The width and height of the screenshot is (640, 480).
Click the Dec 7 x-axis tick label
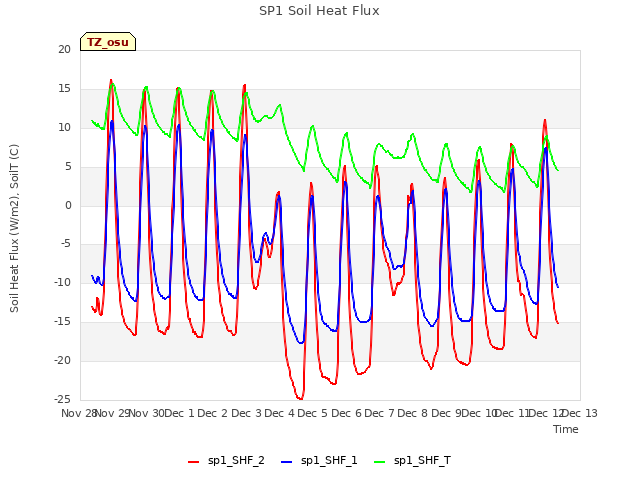point(380,413)
